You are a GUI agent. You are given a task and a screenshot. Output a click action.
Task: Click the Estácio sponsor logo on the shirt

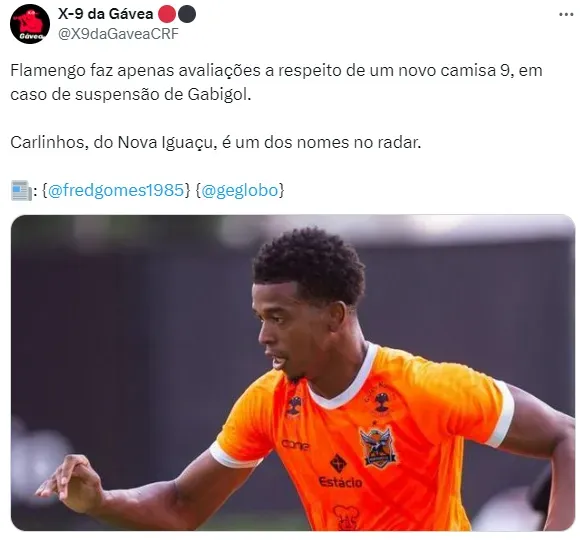(340, 482)
